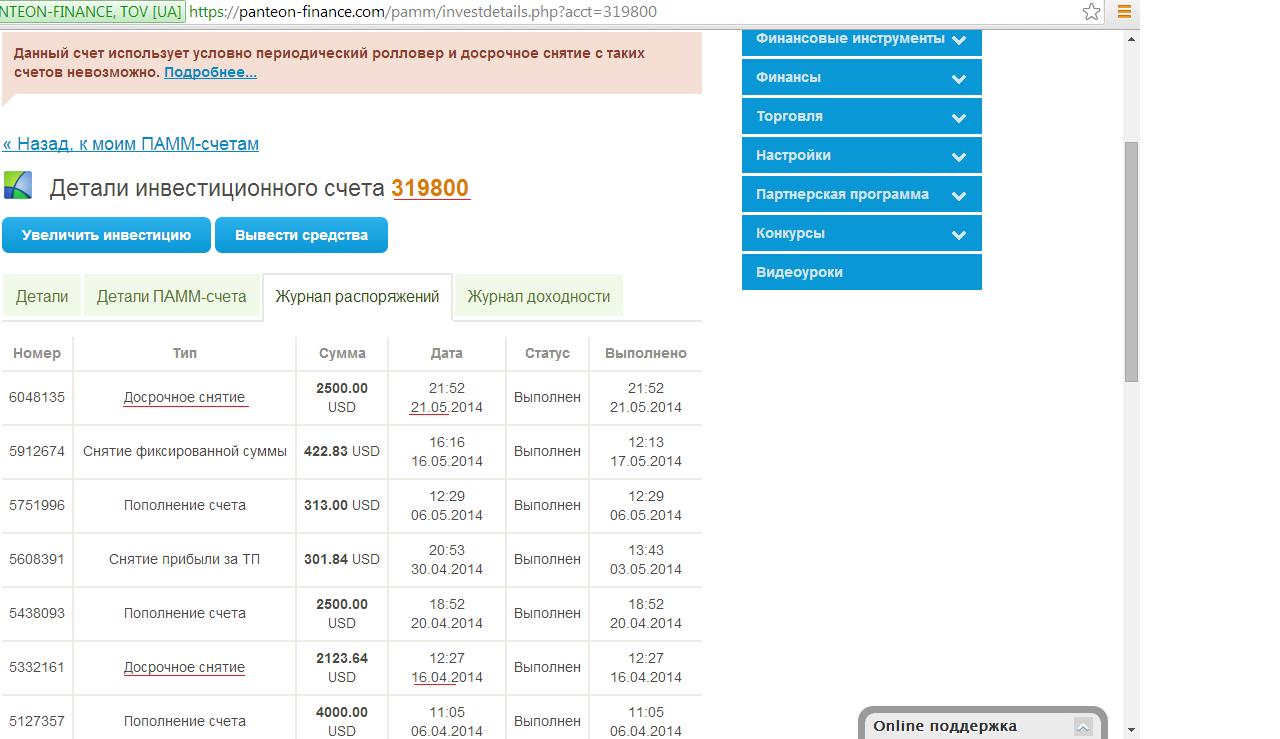Expand the Финансовые инструменты menu
The image size is (1280, 739).
[x=958, y=40]
